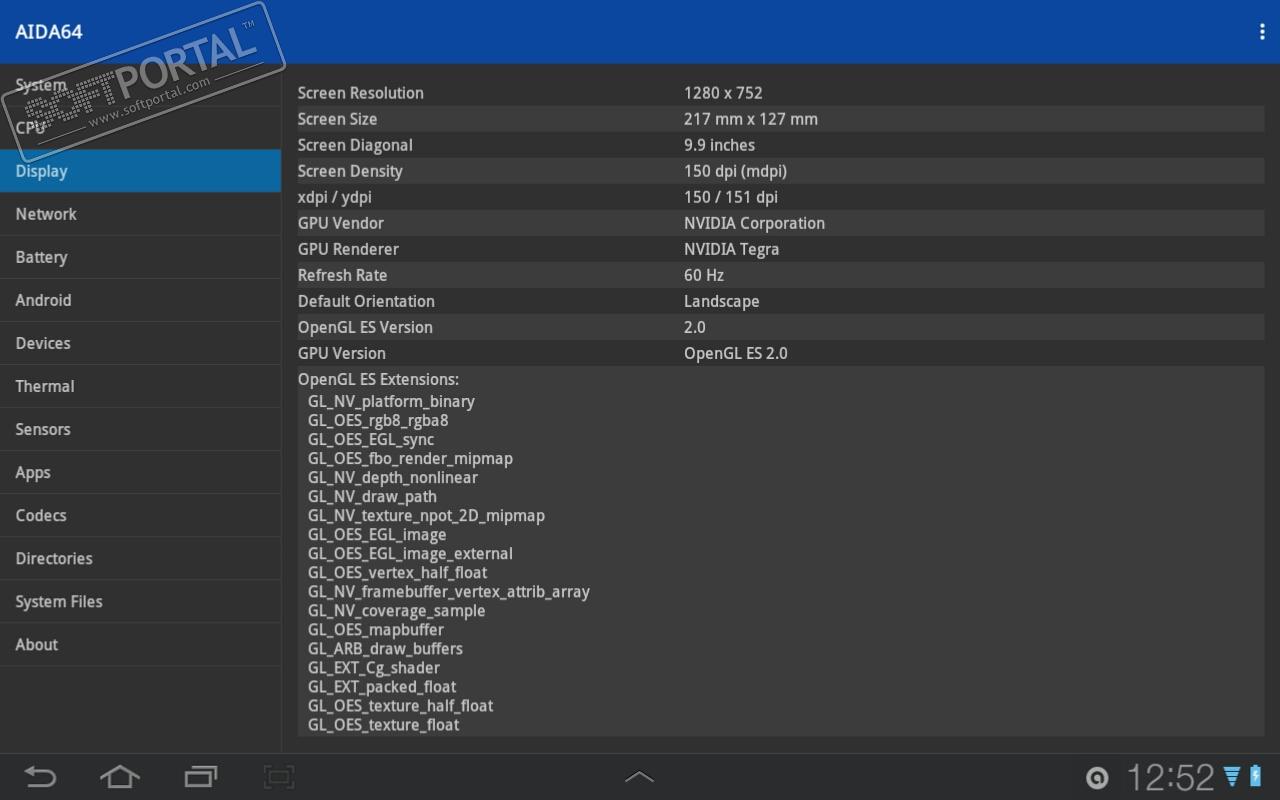Viewport: 1280px width, 800px height.
Task: Select the Display section
Action: point(140,171)
